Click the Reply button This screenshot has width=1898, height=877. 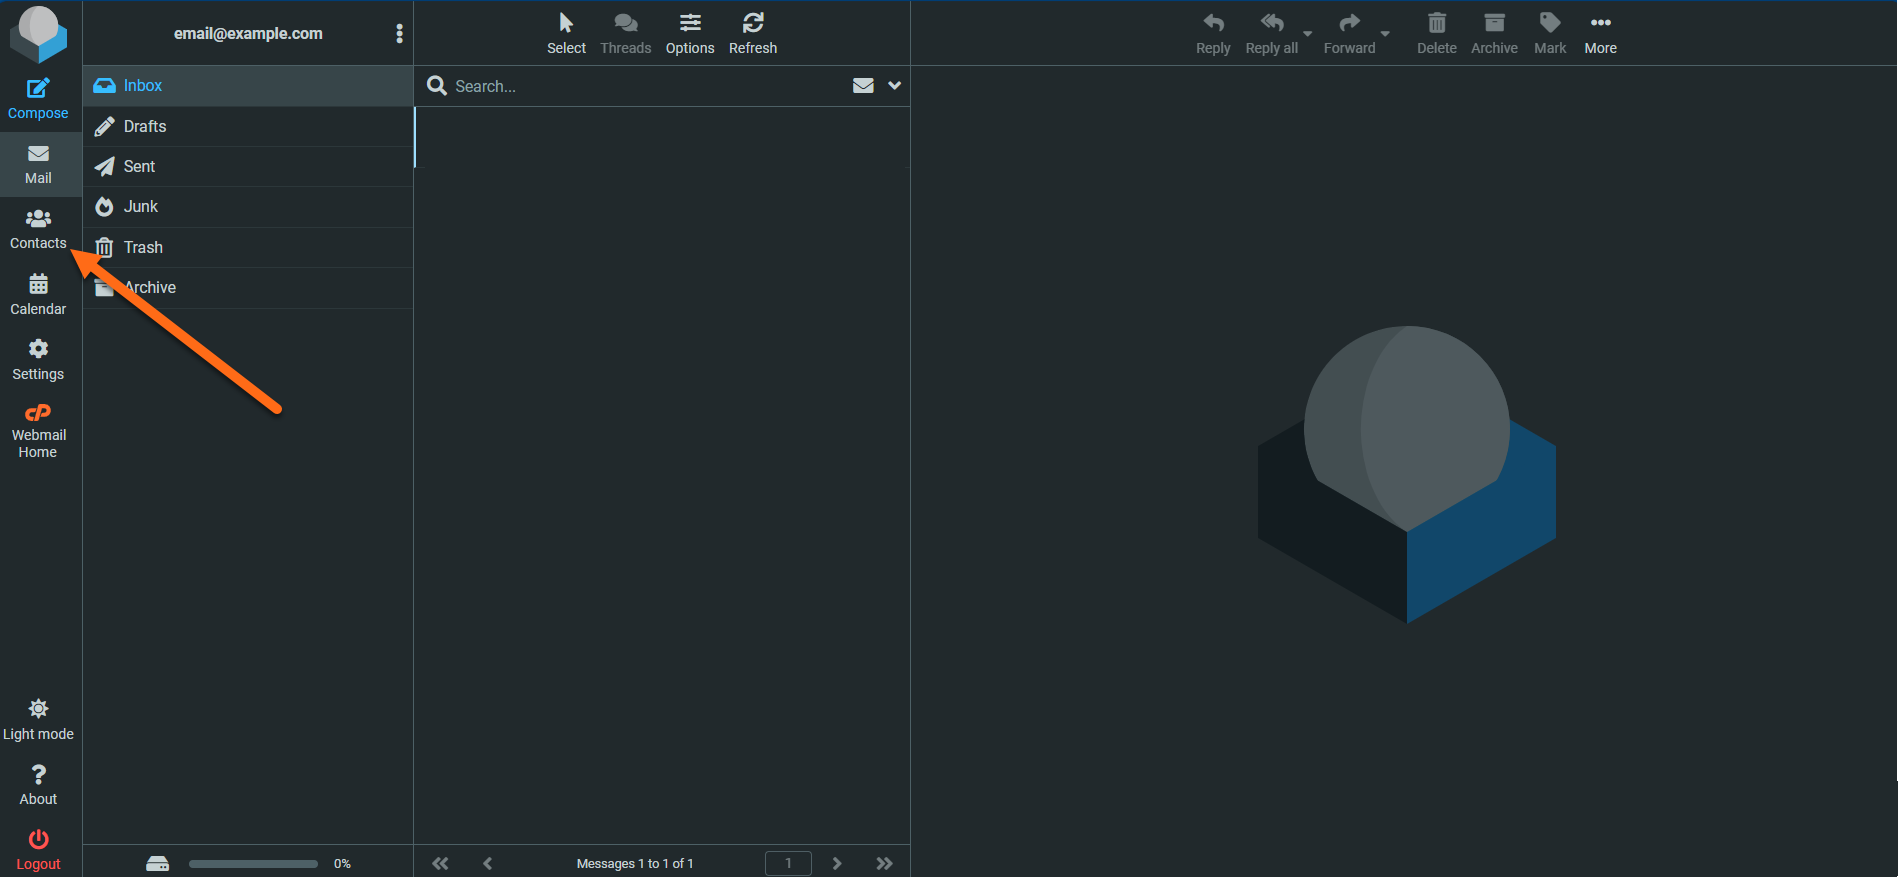(x=1213, y=34)
